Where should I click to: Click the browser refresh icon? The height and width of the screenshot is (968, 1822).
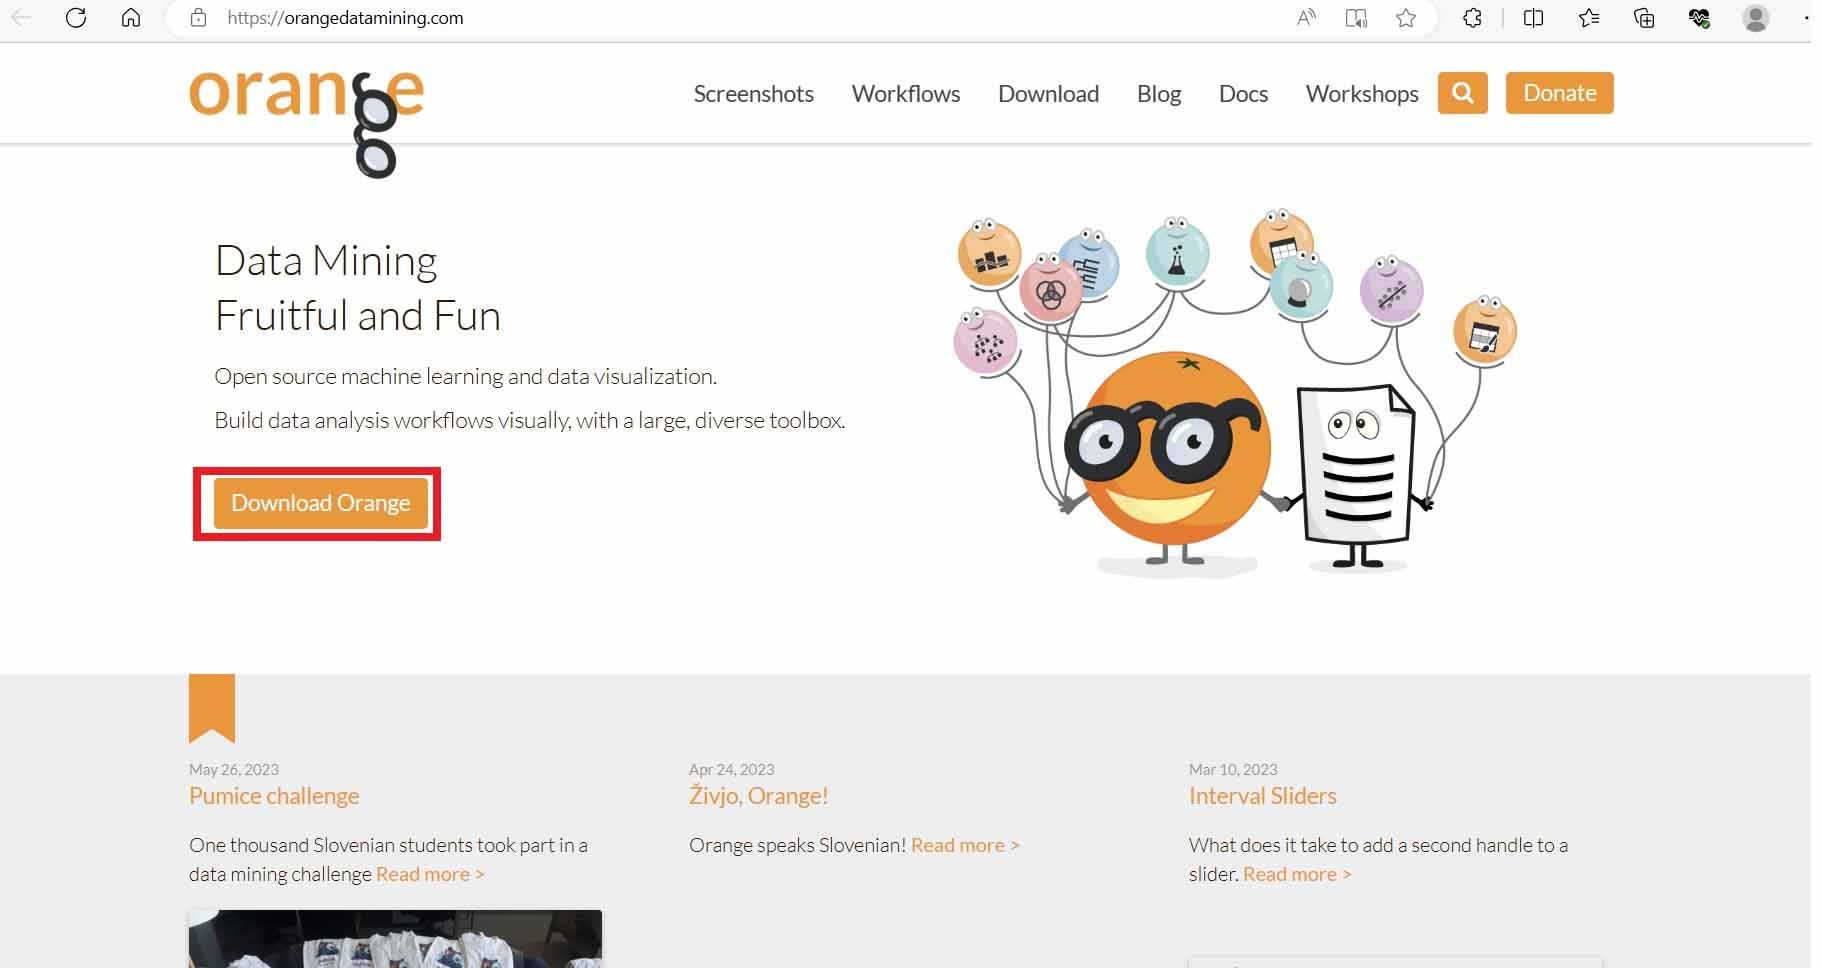(x=76, y=18)
